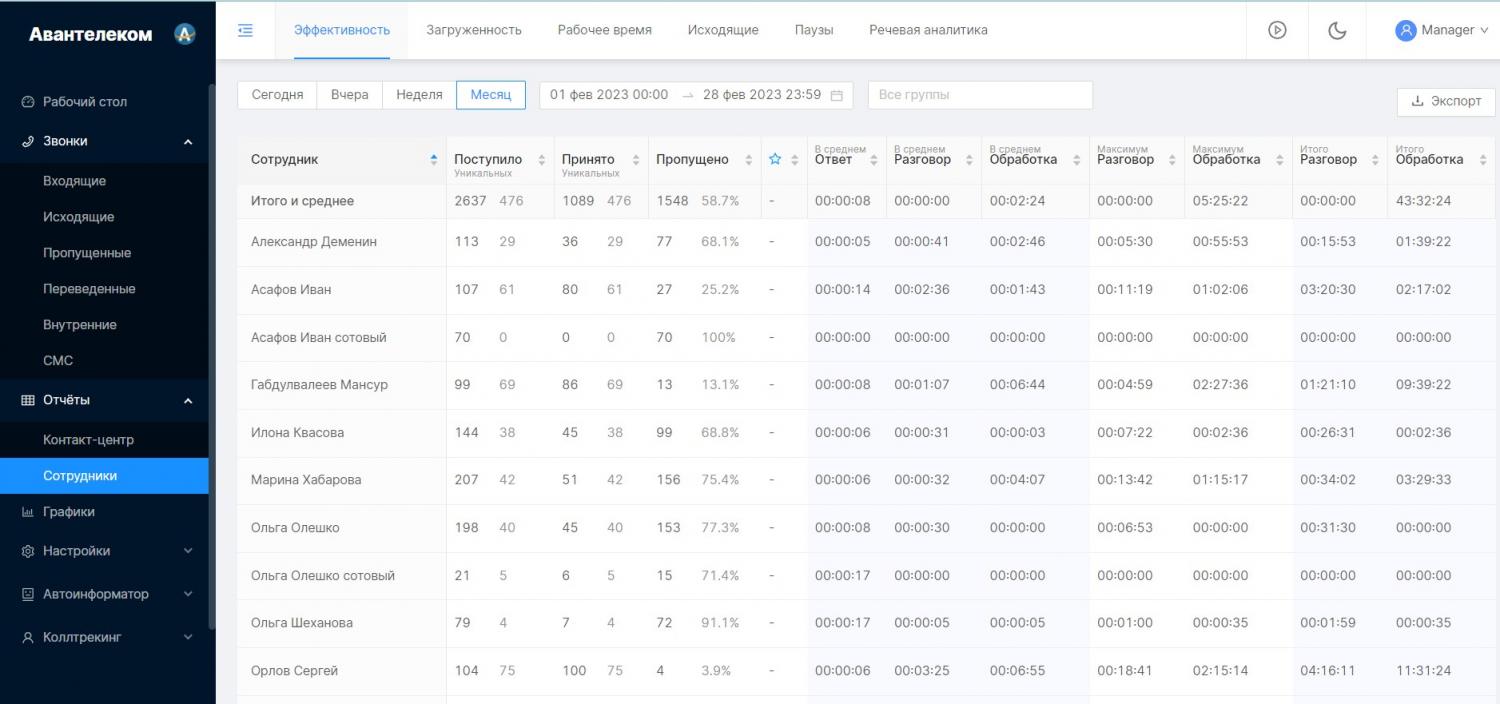This screenshot has height=704, width=1500.
Task: Click the star column header icon
Action: [775, 160]
